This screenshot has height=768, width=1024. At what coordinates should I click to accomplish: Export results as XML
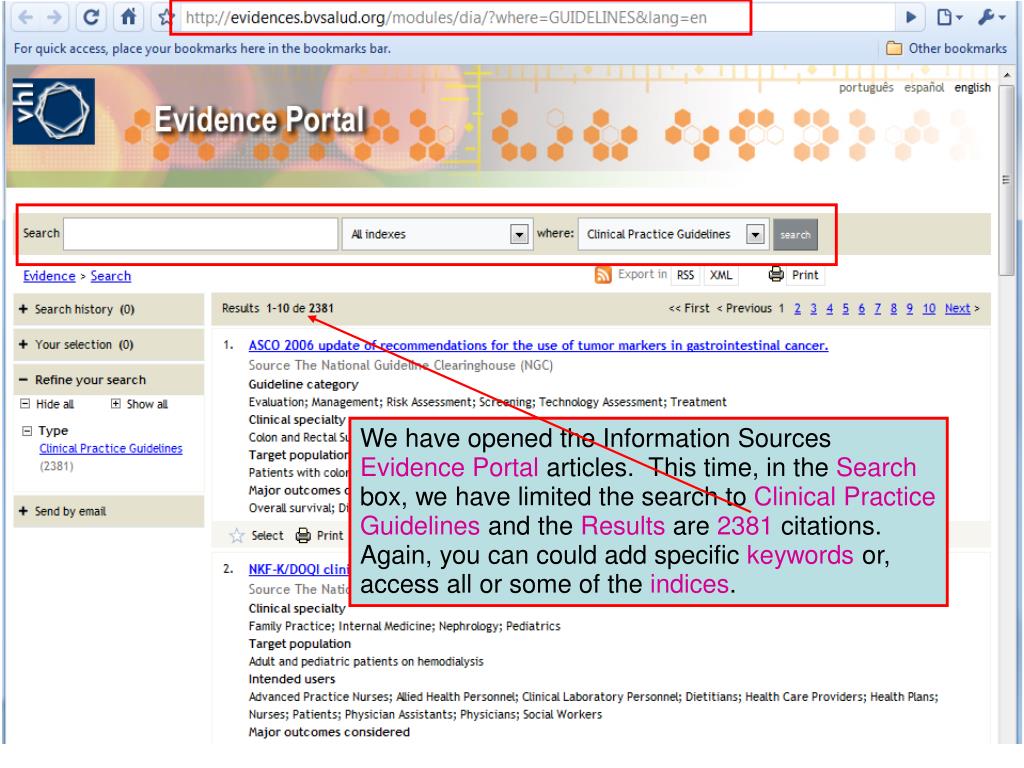coord(721,275)
